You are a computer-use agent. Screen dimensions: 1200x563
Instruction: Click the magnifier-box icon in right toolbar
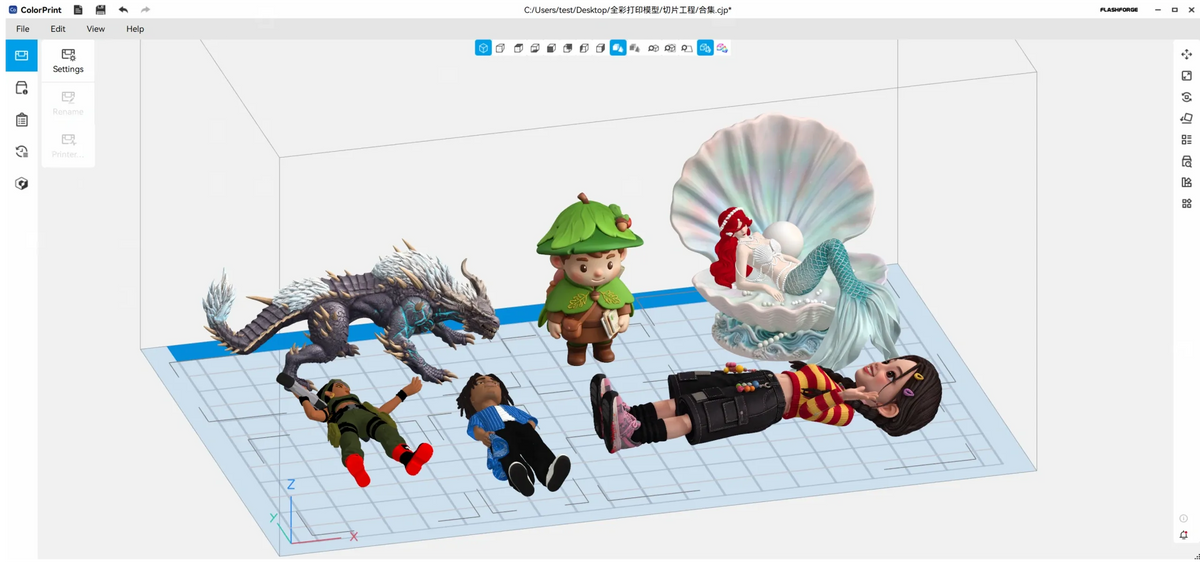(x=1186, y=161)
